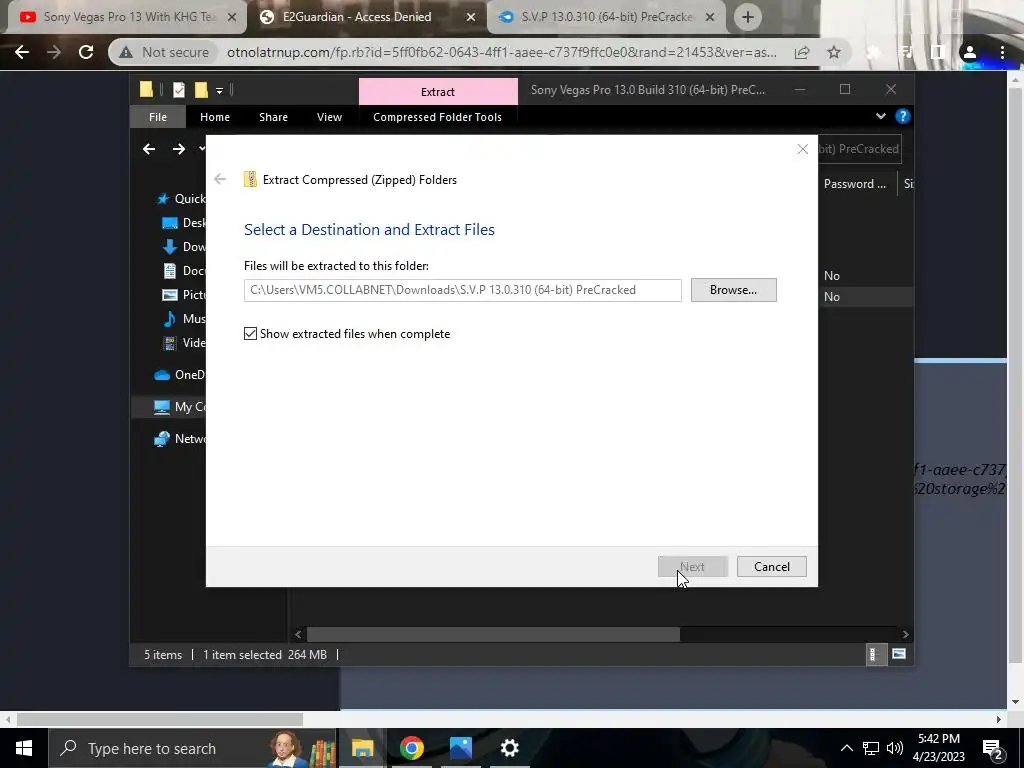Close the Sony Vegas Pro YouTube tab
The width and height of the screenshot is (1024, 768).
pos(231,18)
